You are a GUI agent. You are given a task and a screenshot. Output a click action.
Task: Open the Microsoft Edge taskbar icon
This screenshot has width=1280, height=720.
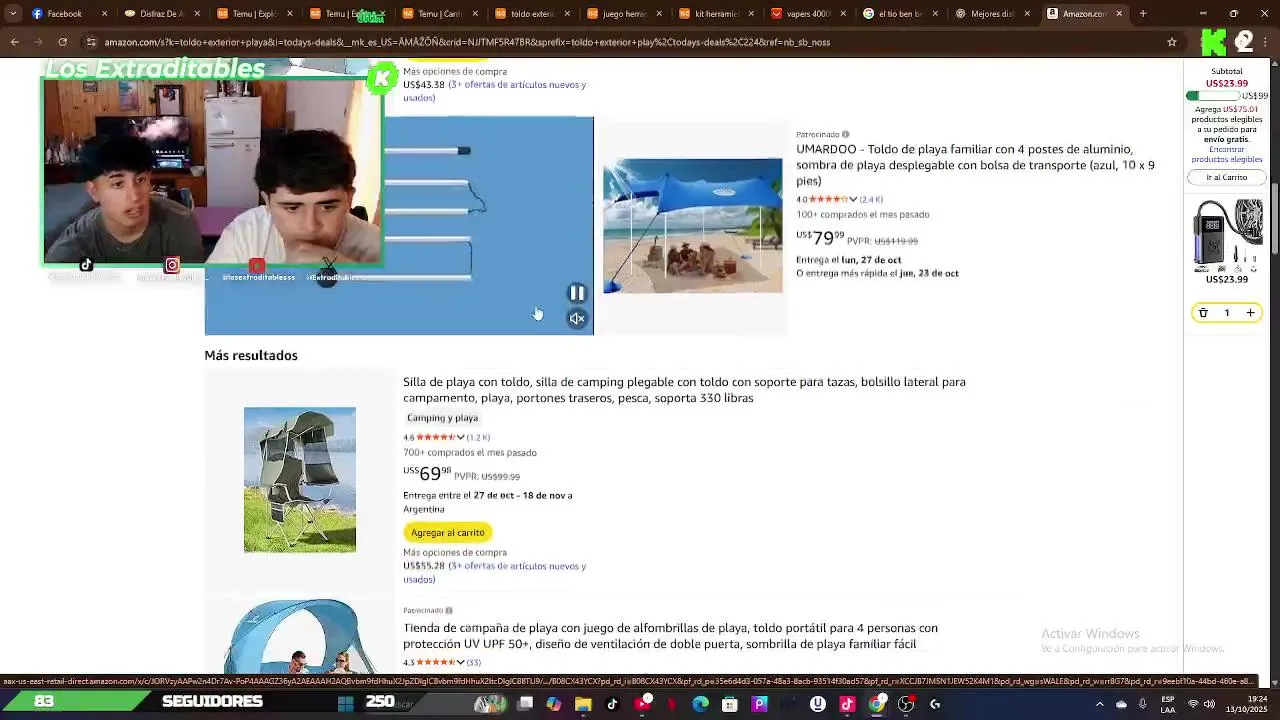pos(700,704)
